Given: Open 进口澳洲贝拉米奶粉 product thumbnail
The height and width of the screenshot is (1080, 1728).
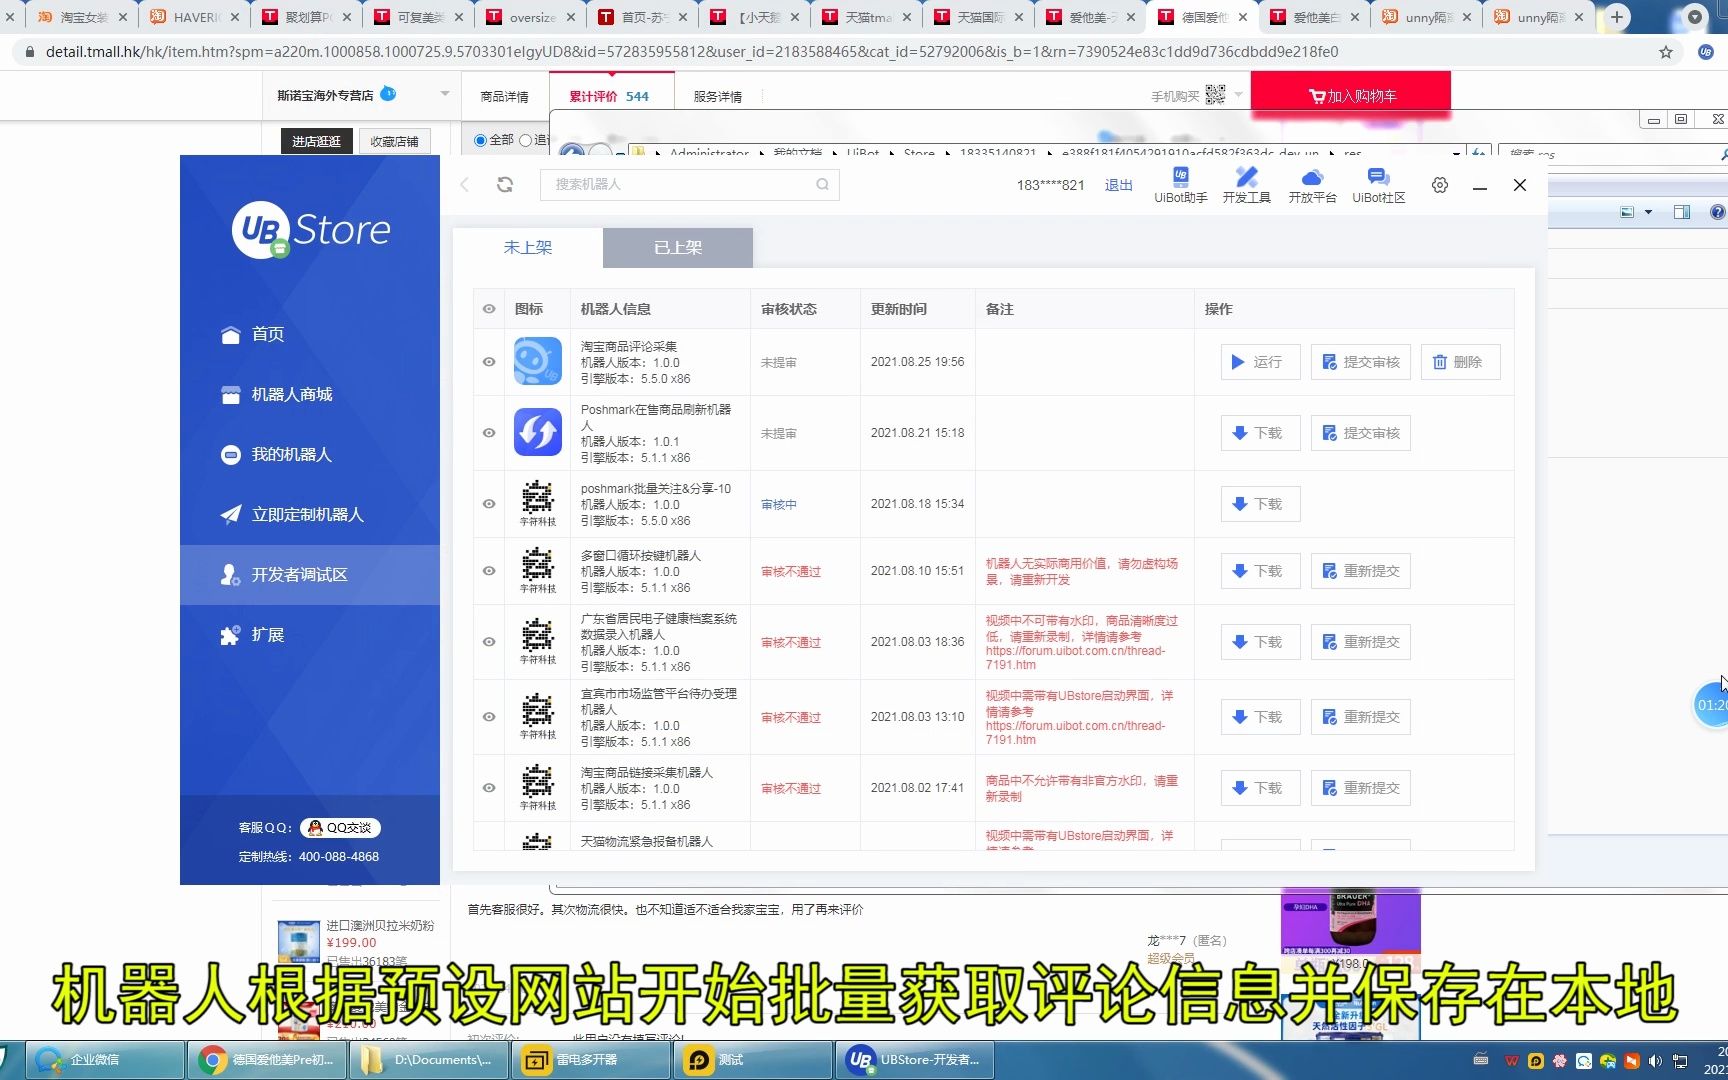Looking at the screenshot, I should coord(298,943).
